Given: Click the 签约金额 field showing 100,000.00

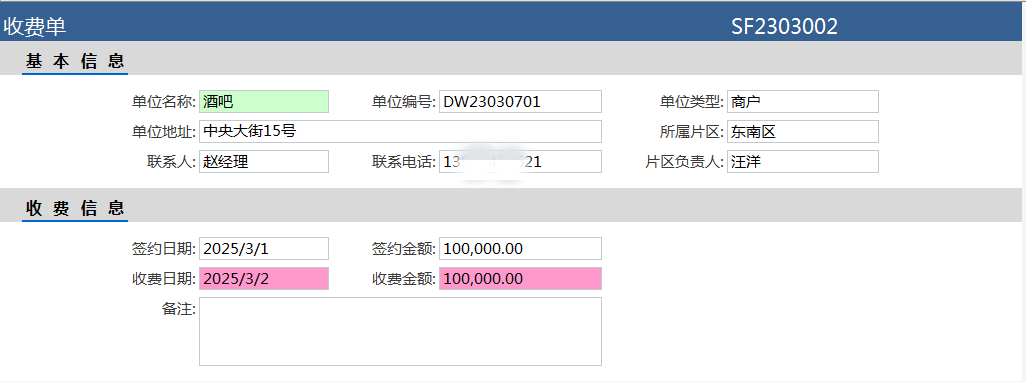Looking at the screenshot, I should pyautogui.click(x=520, y=249).
